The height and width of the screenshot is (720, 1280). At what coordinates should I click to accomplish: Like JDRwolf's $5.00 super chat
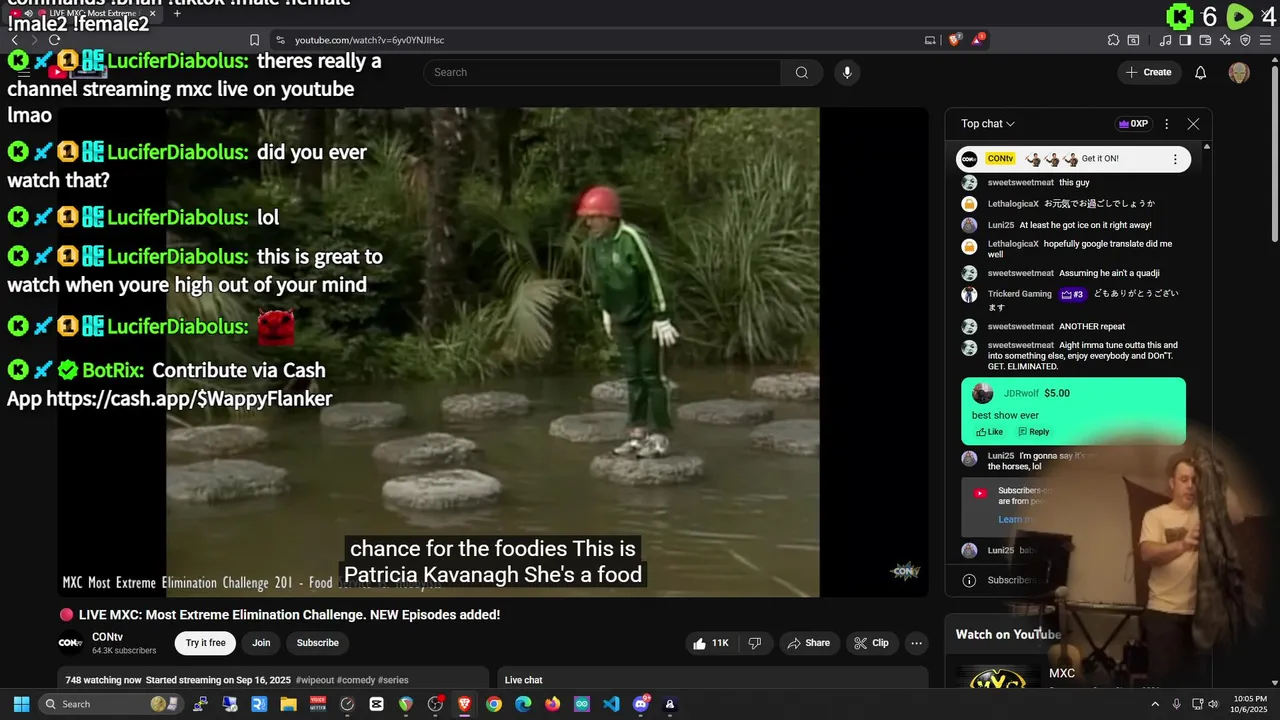click(990, 432)
